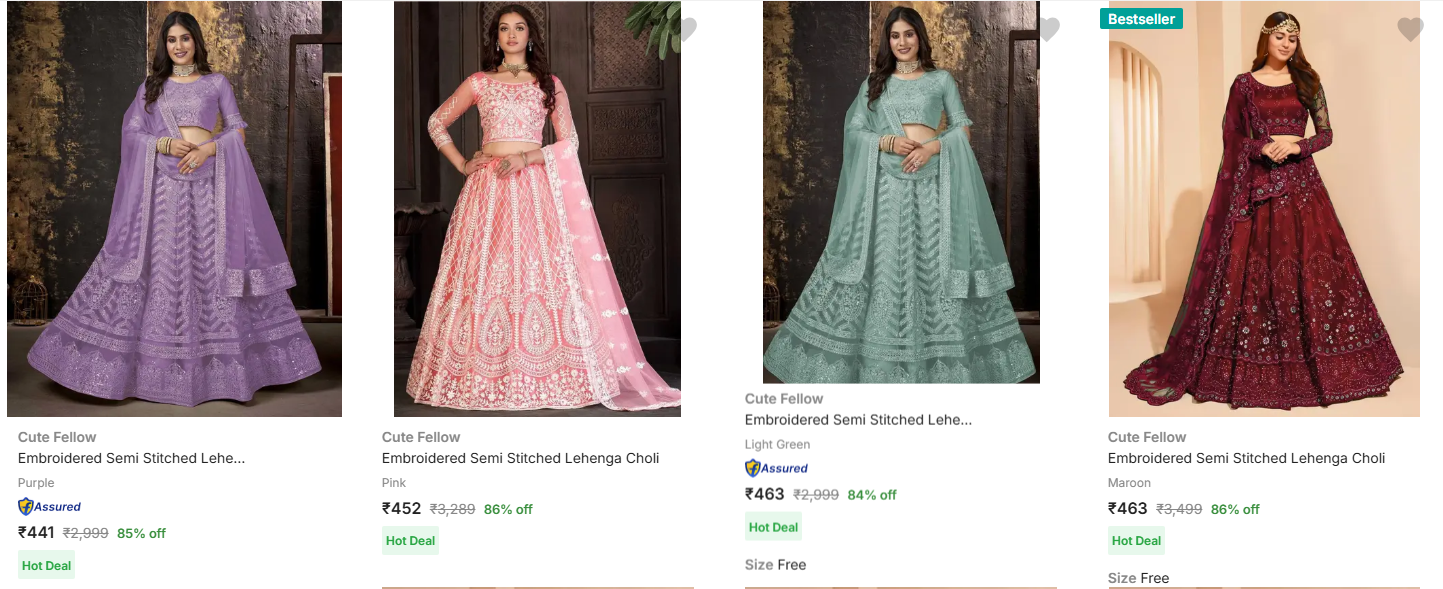Click Hot Deal tag under the Purple lehenga

pyautogui.click(x=47, y=565)
